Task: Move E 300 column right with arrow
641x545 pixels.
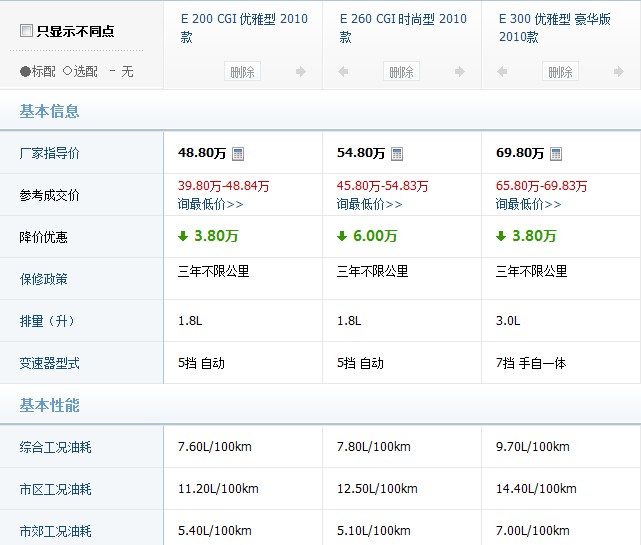Action: [619, 72]
